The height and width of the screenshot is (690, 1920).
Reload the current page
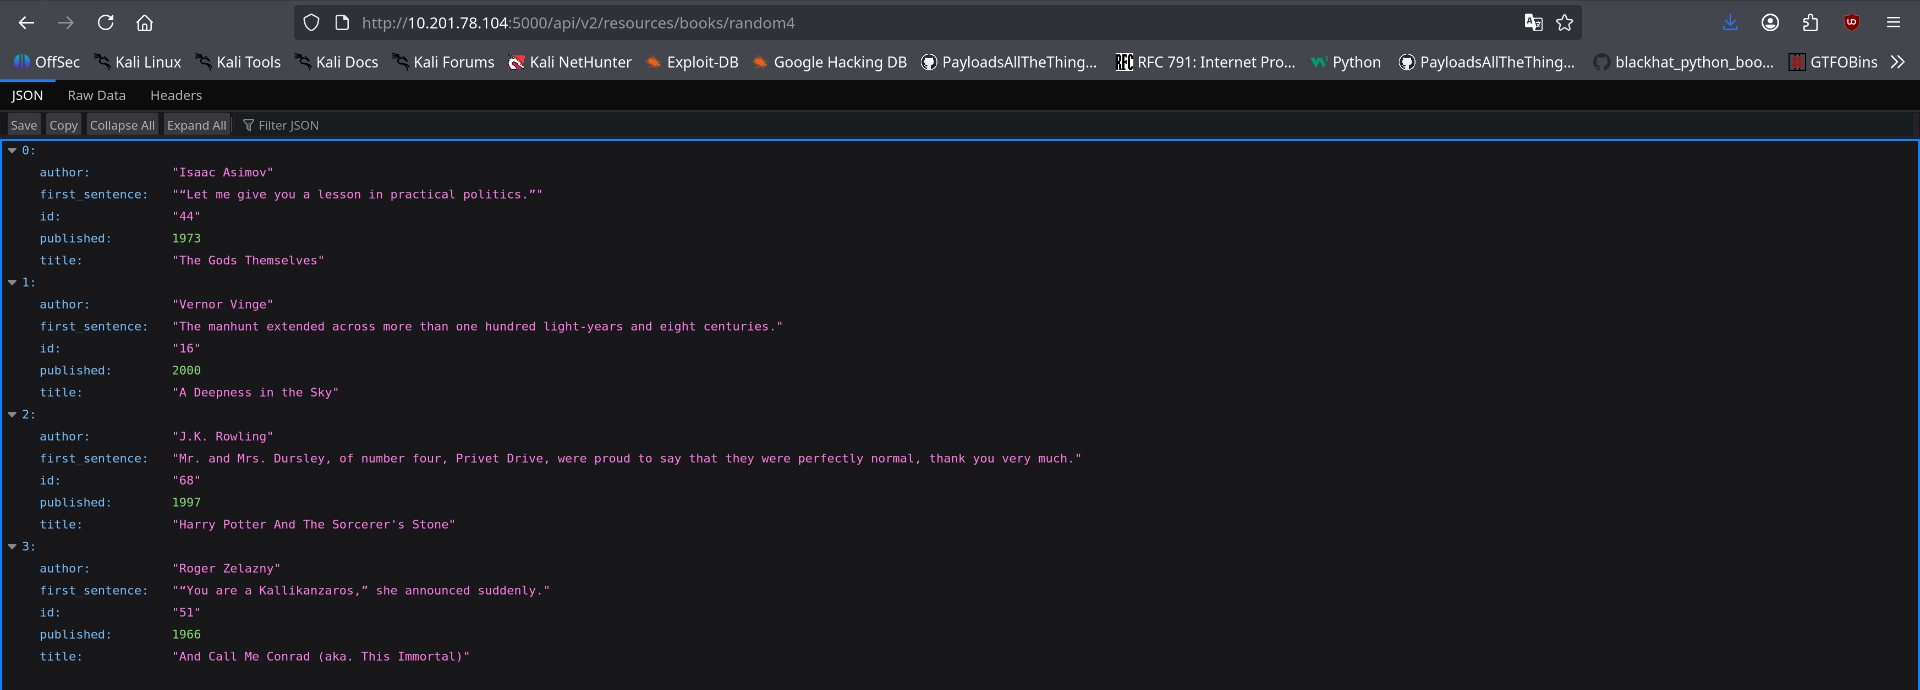(x=105, y=23)
